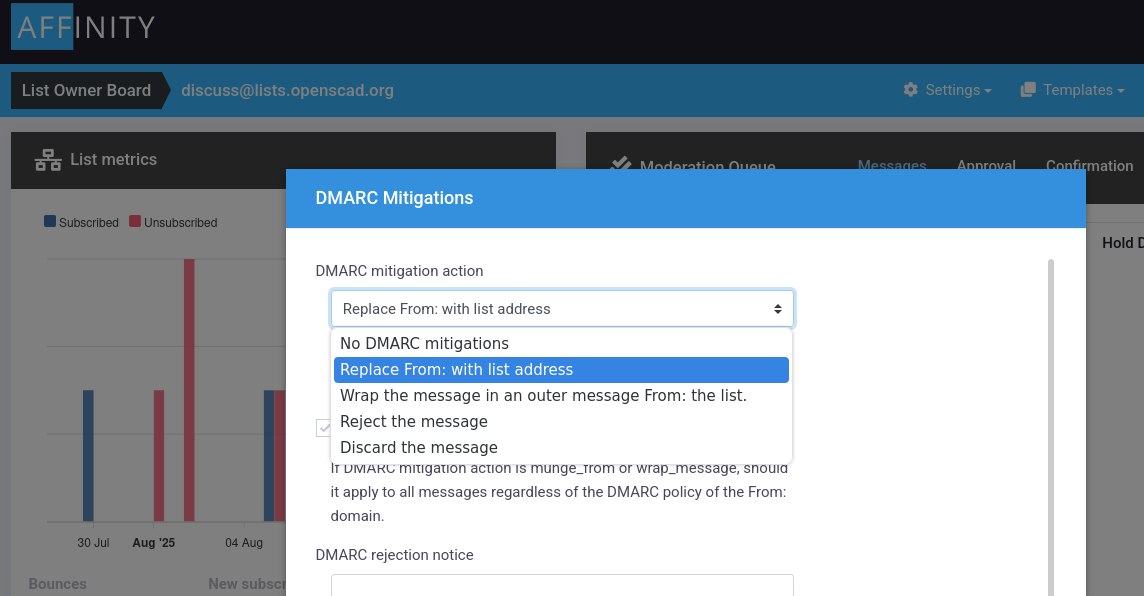
Task: Toggle the Unsubscribed series in chart legend
Action: pyautogui.click(x=173, y=223)
